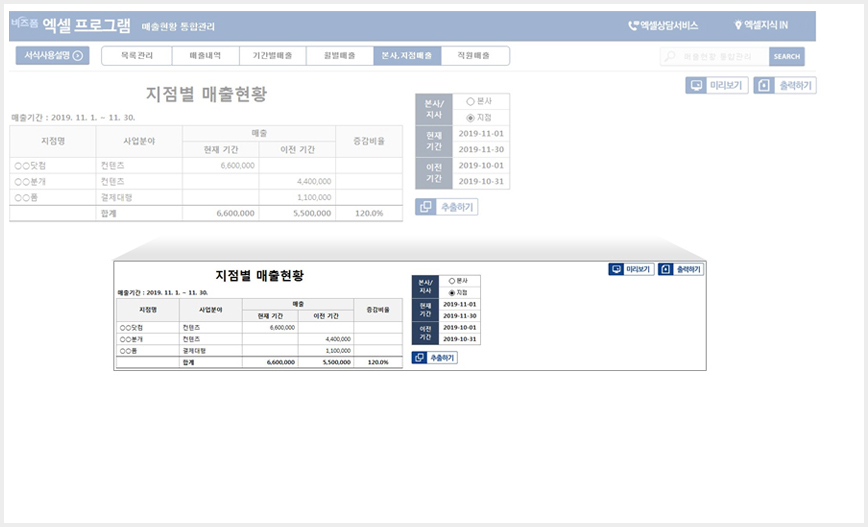Click the 비즈폼 logo in the header
The image size is (868, 527).
click(24, 23)
